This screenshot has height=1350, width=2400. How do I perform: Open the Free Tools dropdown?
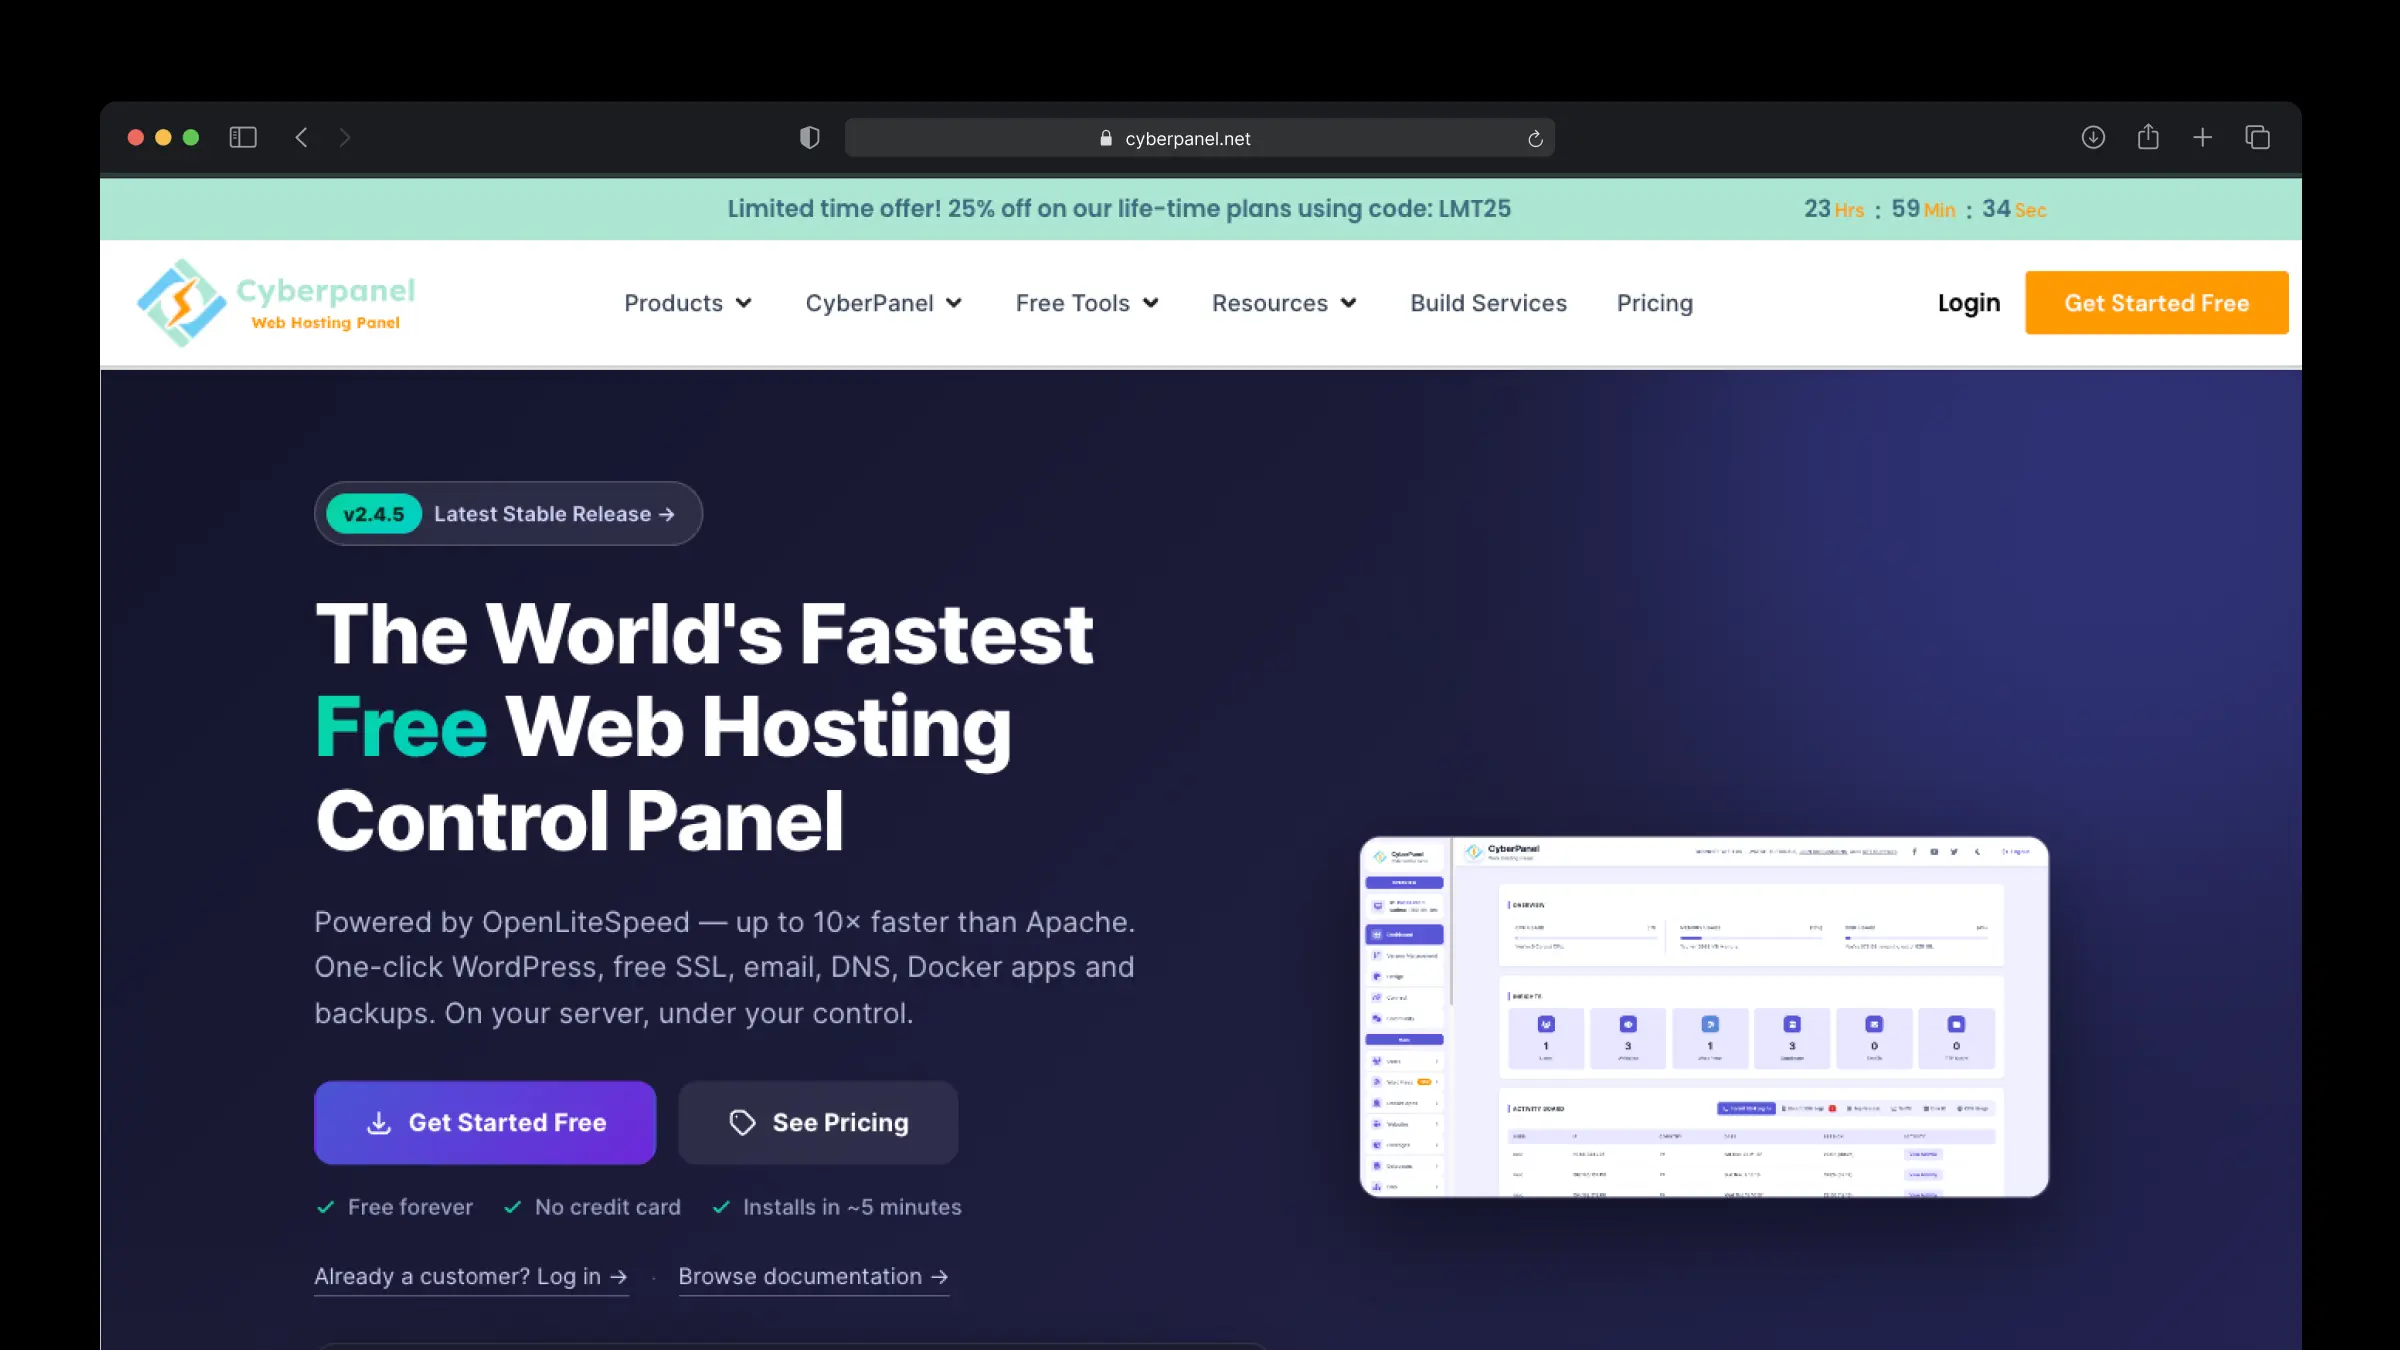pyautogui.click(x=1087, y=303)
